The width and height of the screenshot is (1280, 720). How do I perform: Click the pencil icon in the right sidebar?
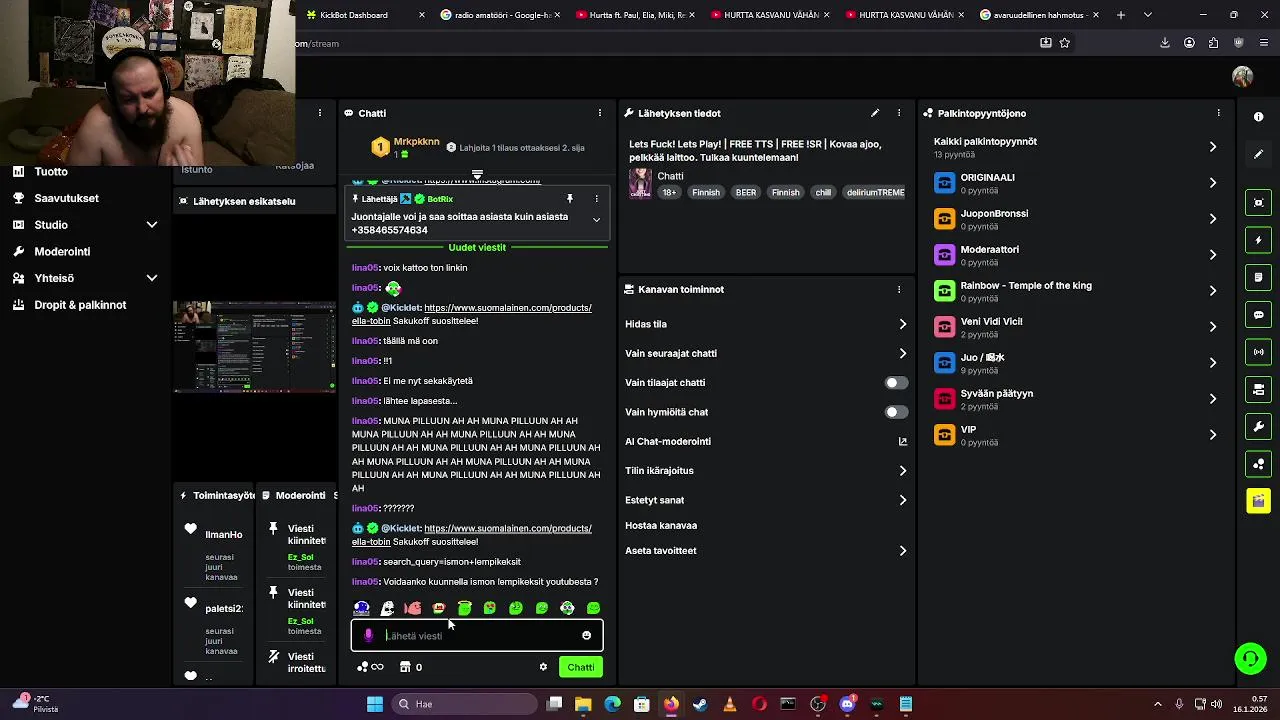pos(1259,154)
